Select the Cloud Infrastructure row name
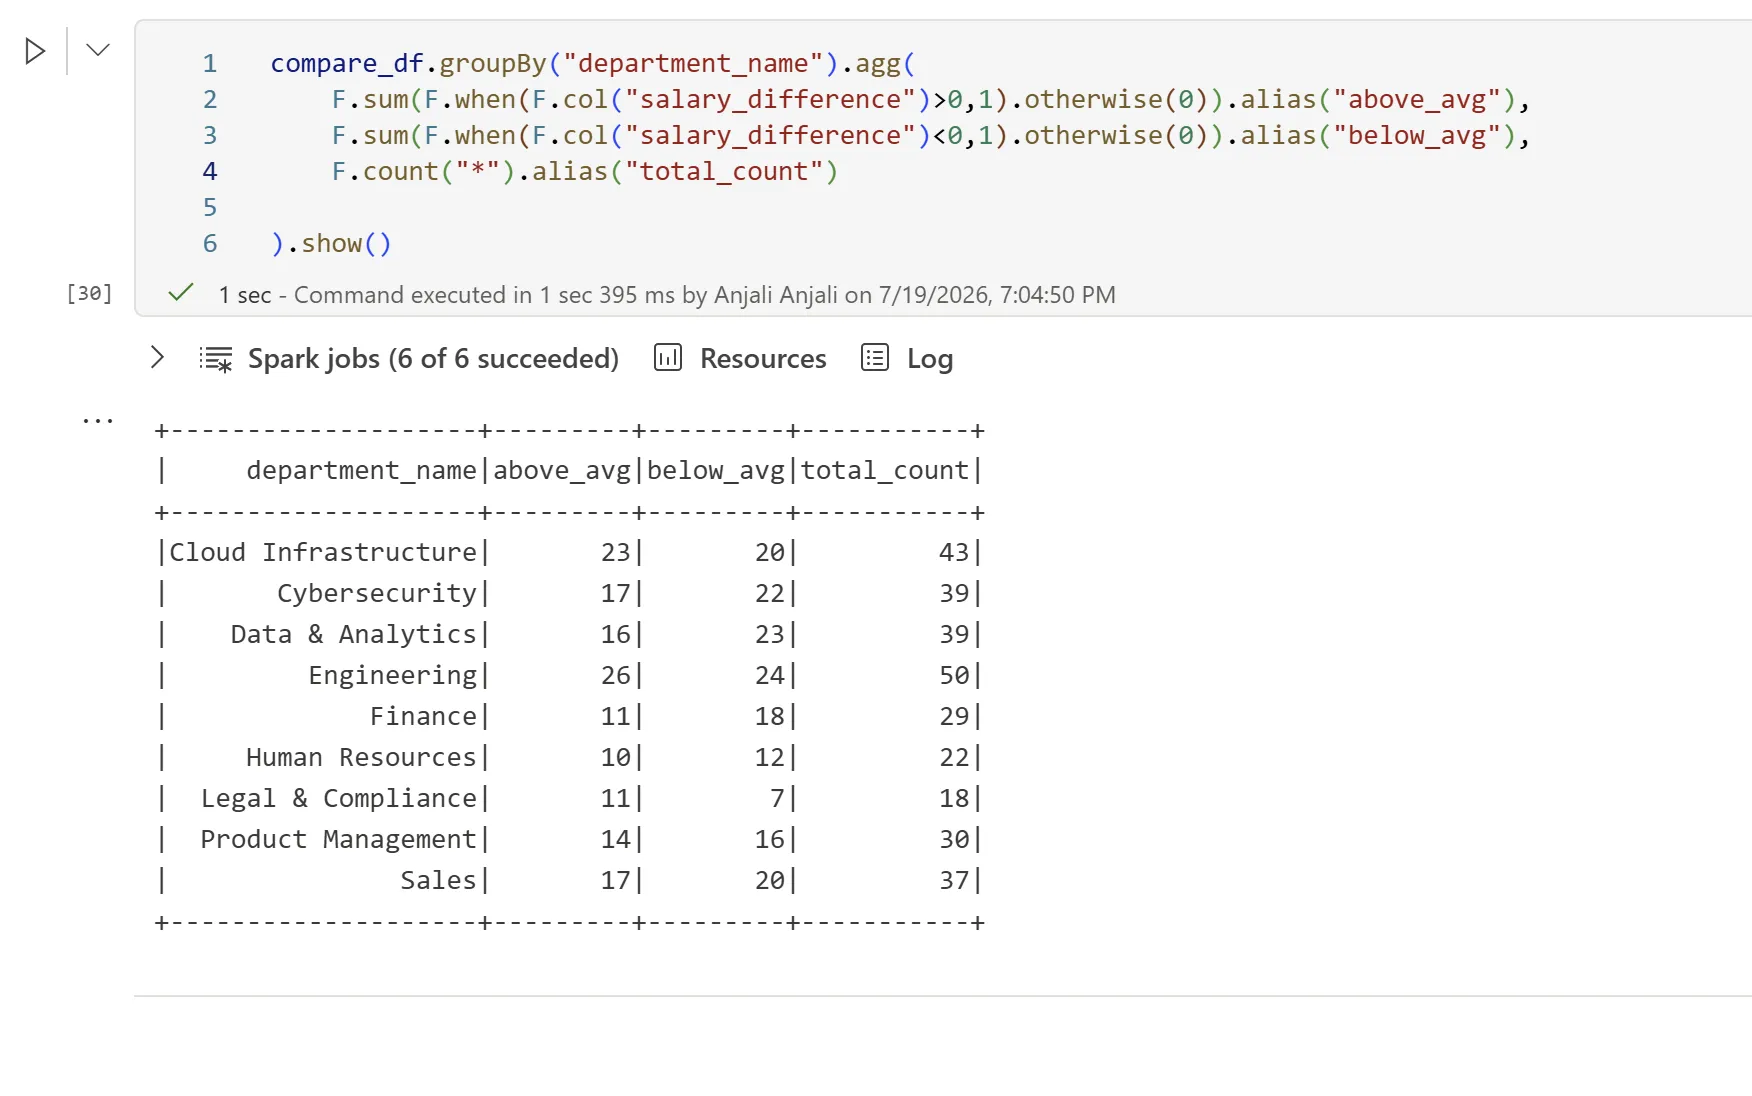 [x=323, y=552]
